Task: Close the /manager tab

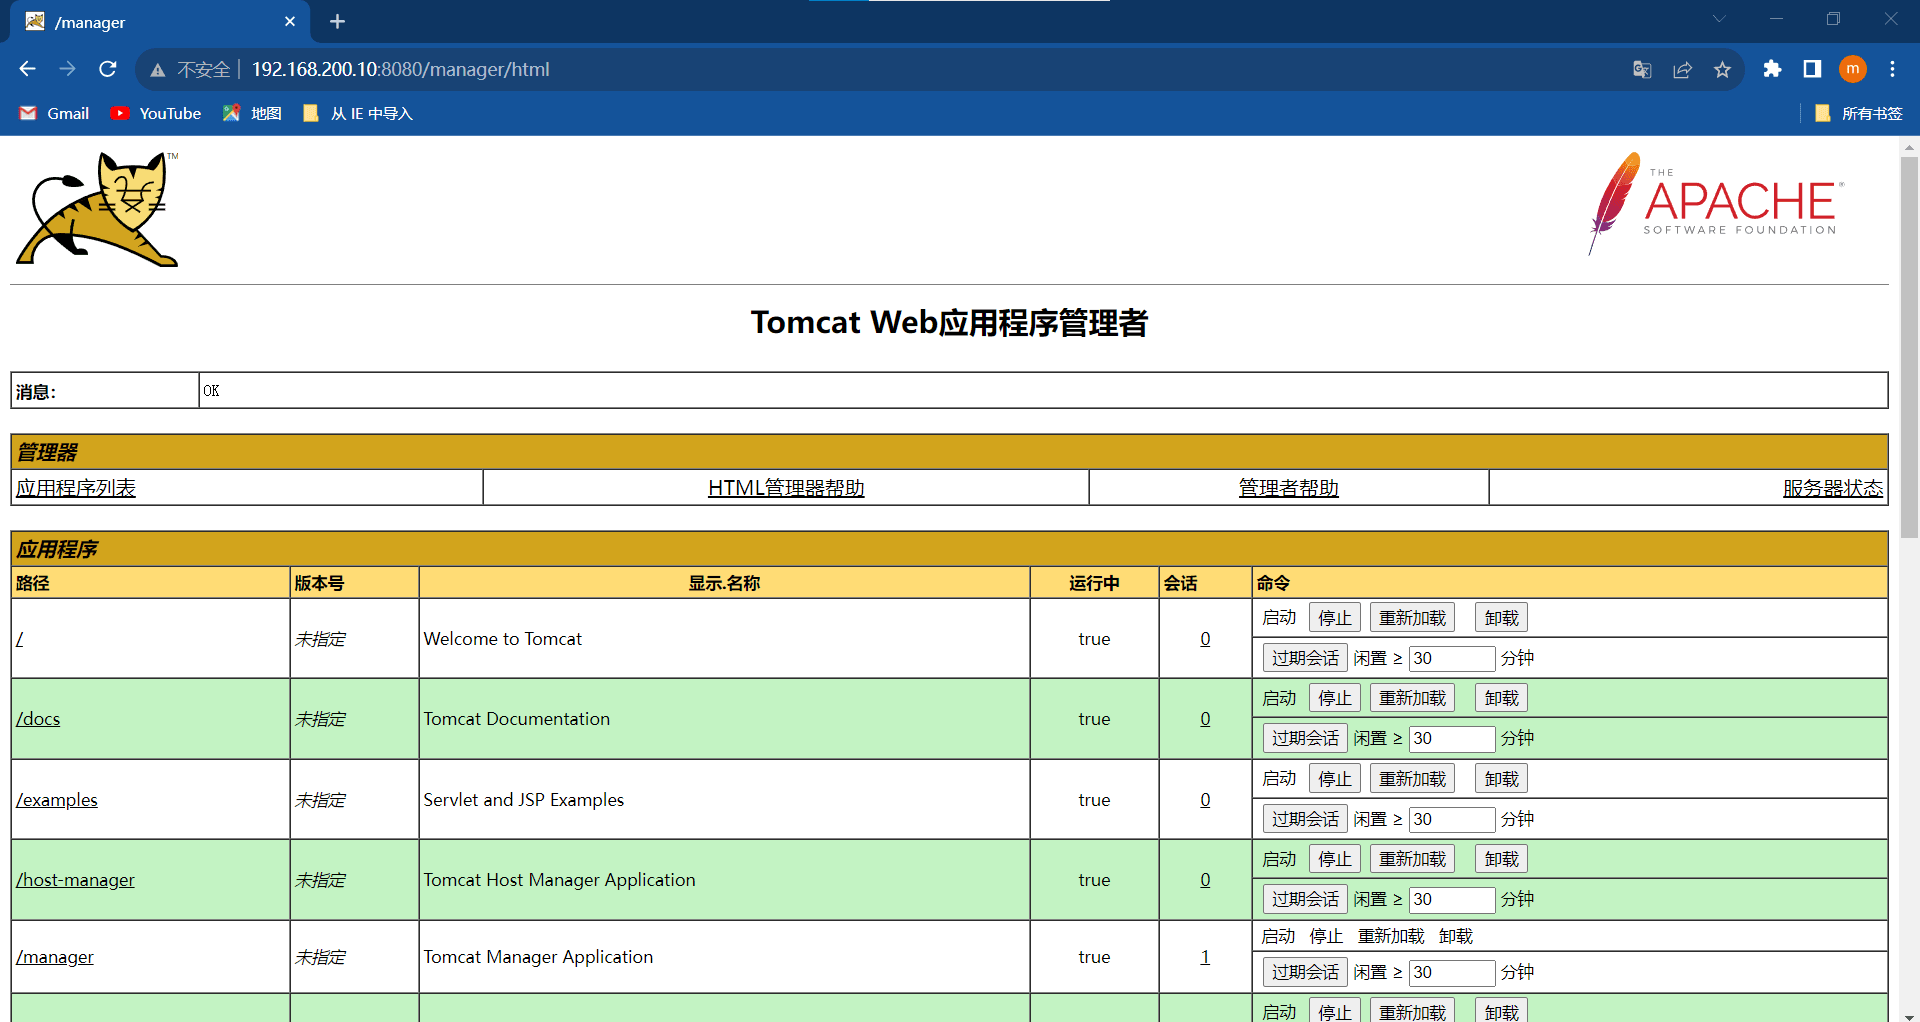Action: (x=290, y=21)
